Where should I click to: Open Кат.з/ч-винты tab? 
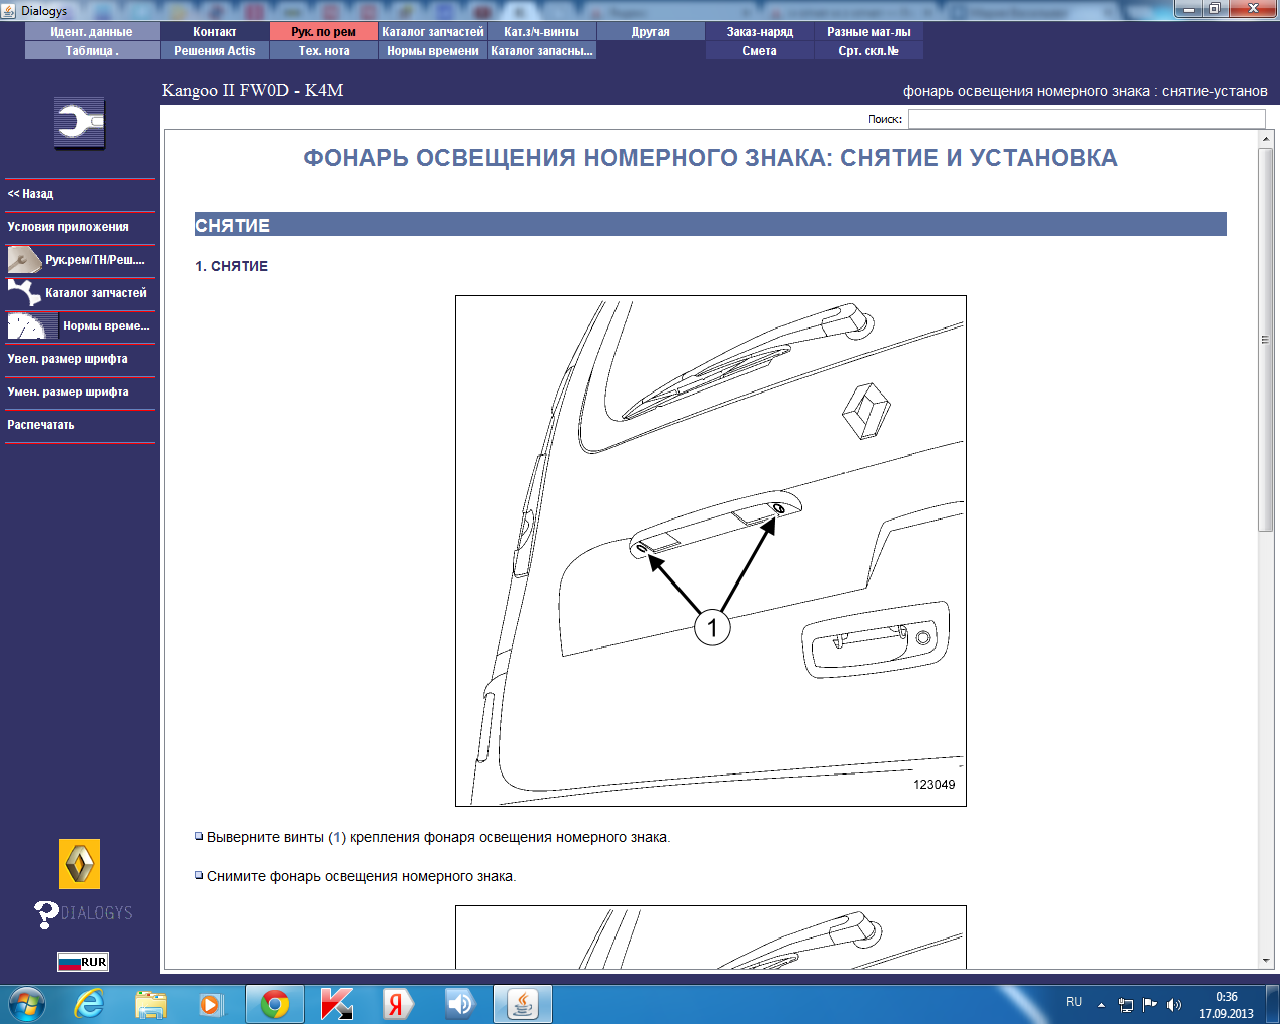[x=542, y=32]
